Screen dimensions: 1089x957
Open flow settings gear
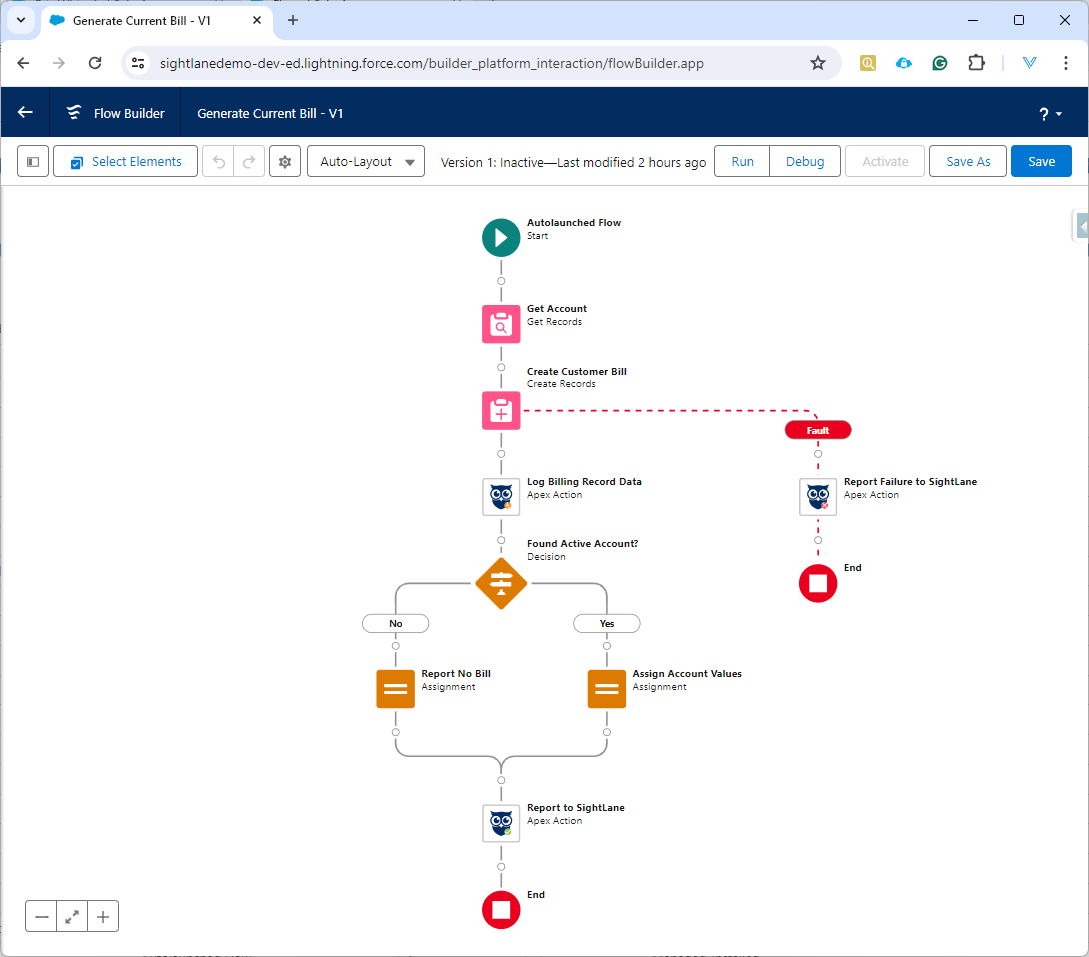tap(285, 161)
